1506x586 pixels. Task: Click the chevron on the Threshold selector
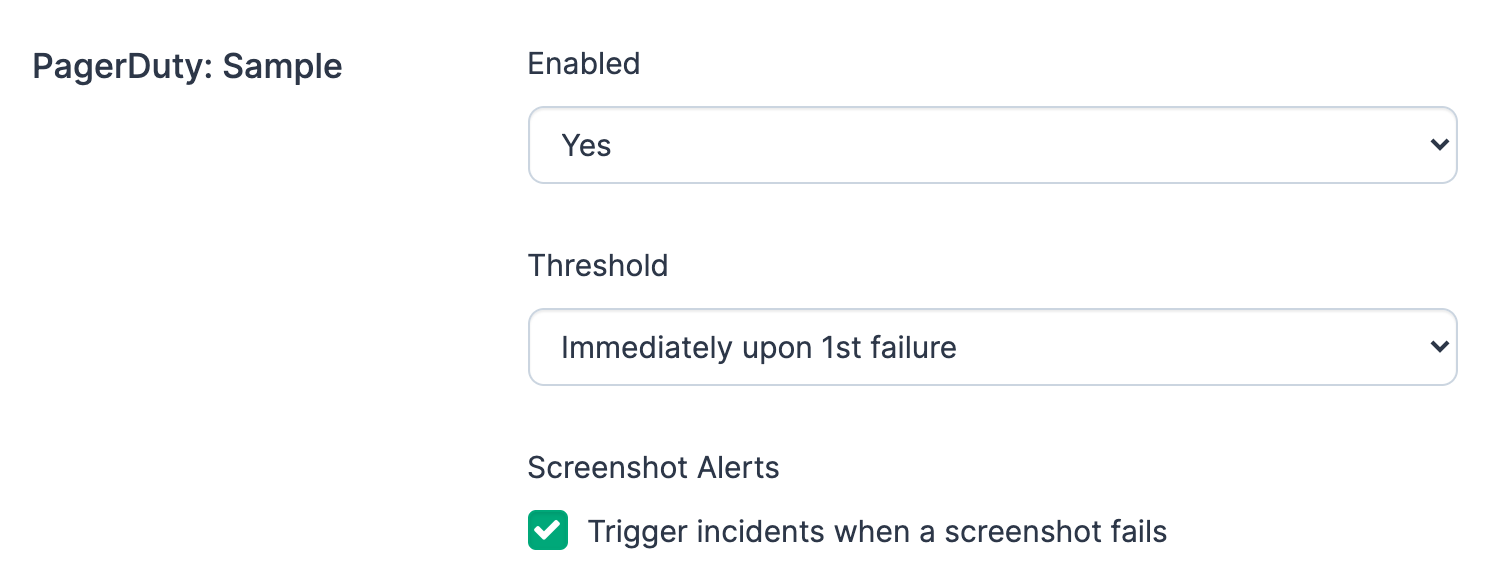tap(1440, 347)
